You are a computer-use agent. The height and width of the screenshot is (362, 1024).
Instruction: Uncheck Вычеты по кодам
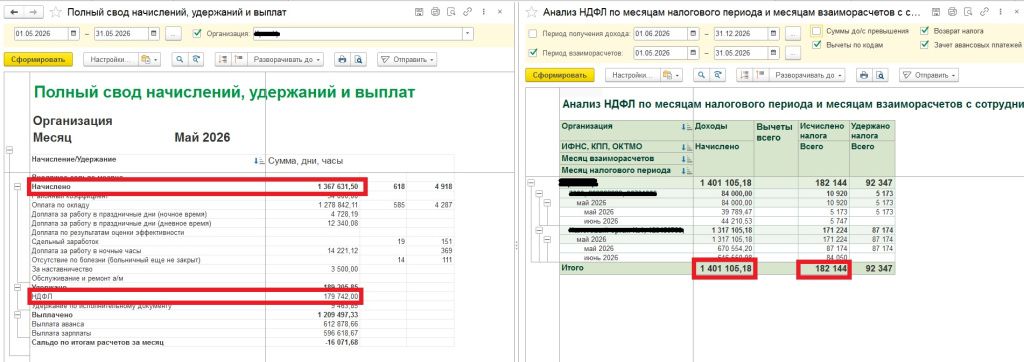816,45
